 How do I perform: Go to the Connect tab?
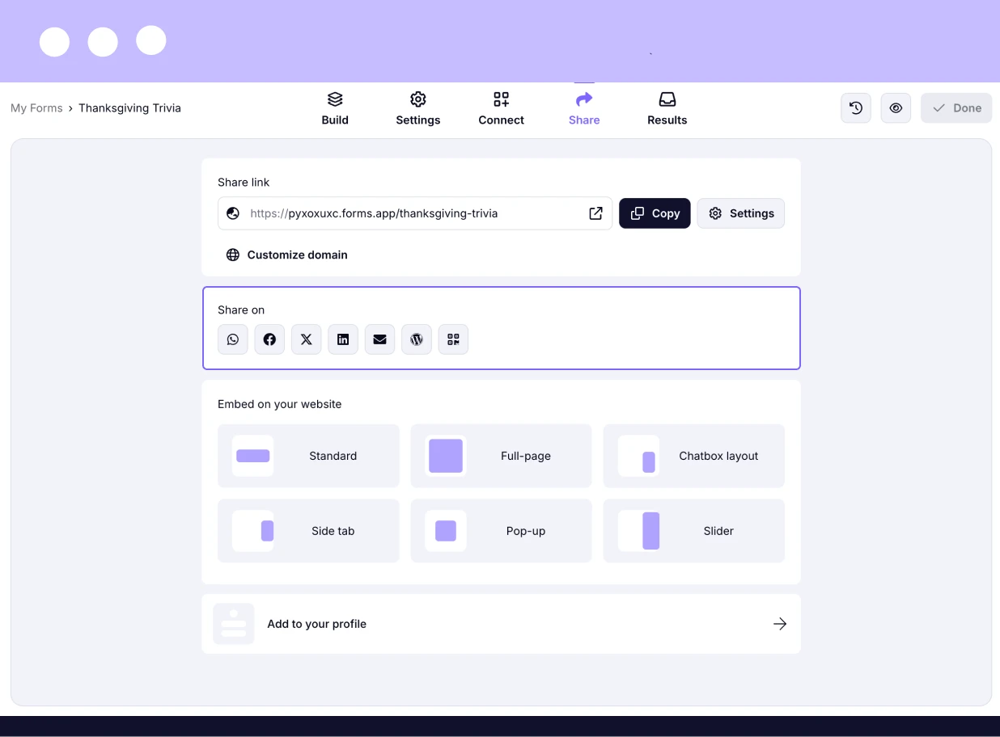click(501, 108)
